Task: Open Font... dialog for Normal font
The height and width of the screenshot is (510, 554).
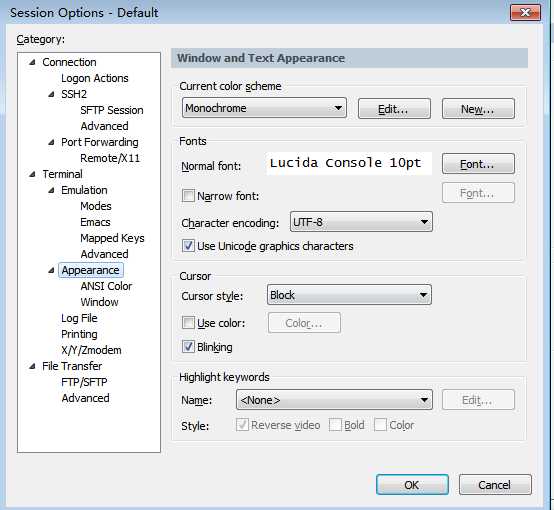Action: [478, 164]
